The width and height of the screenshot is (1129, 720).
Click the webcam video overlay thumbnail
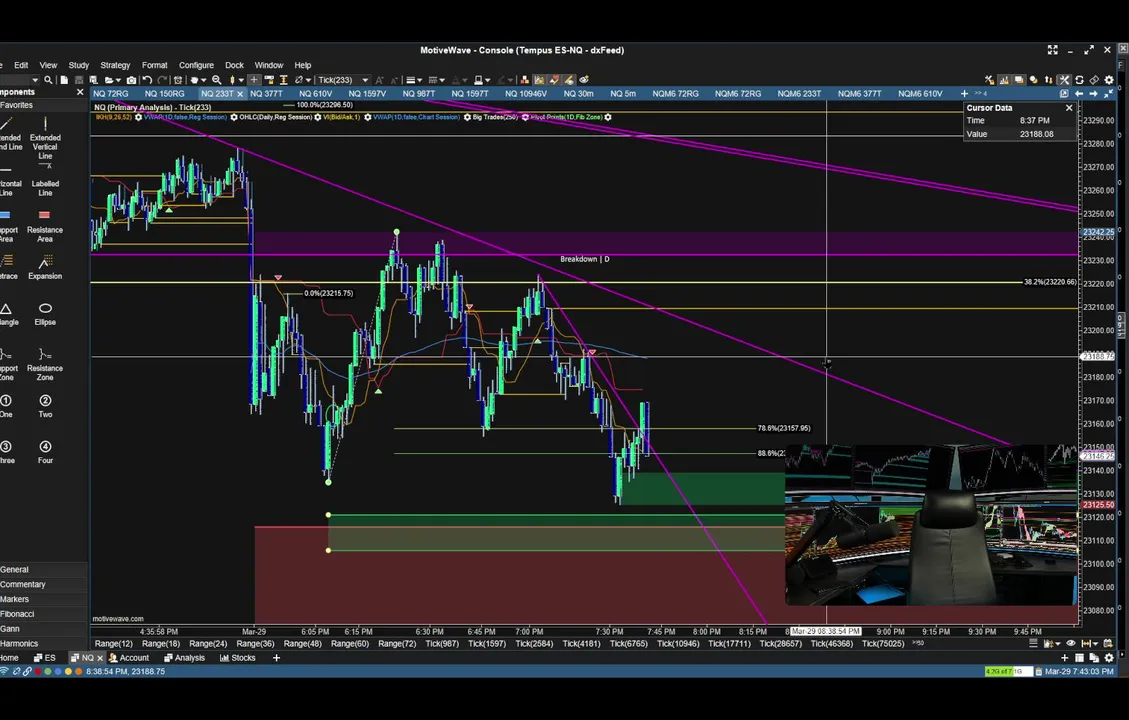click(x=931, y=525)
